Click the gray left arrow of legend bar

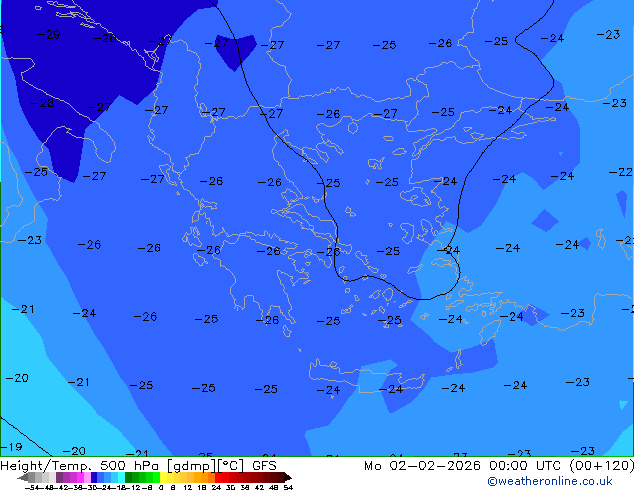click(23, 477)
